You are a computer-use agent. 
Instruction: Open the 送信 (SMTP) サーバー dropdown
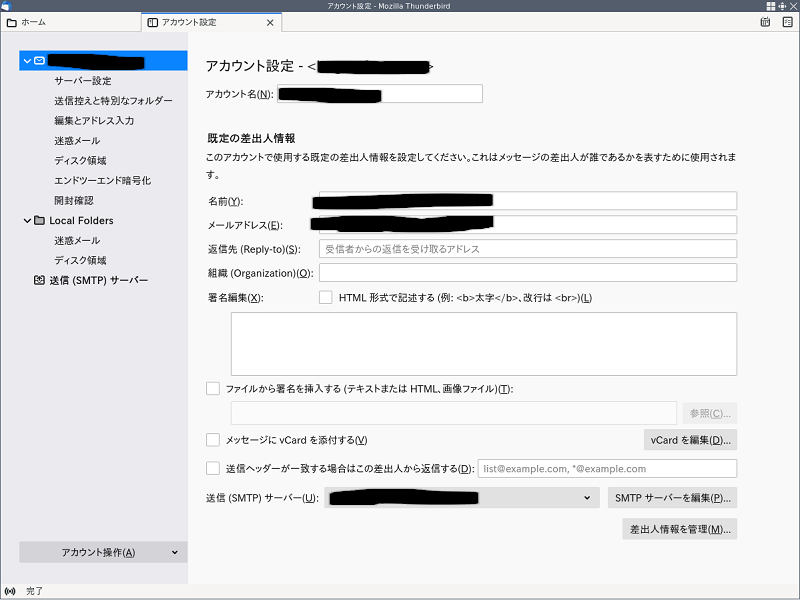pos(586,497)
